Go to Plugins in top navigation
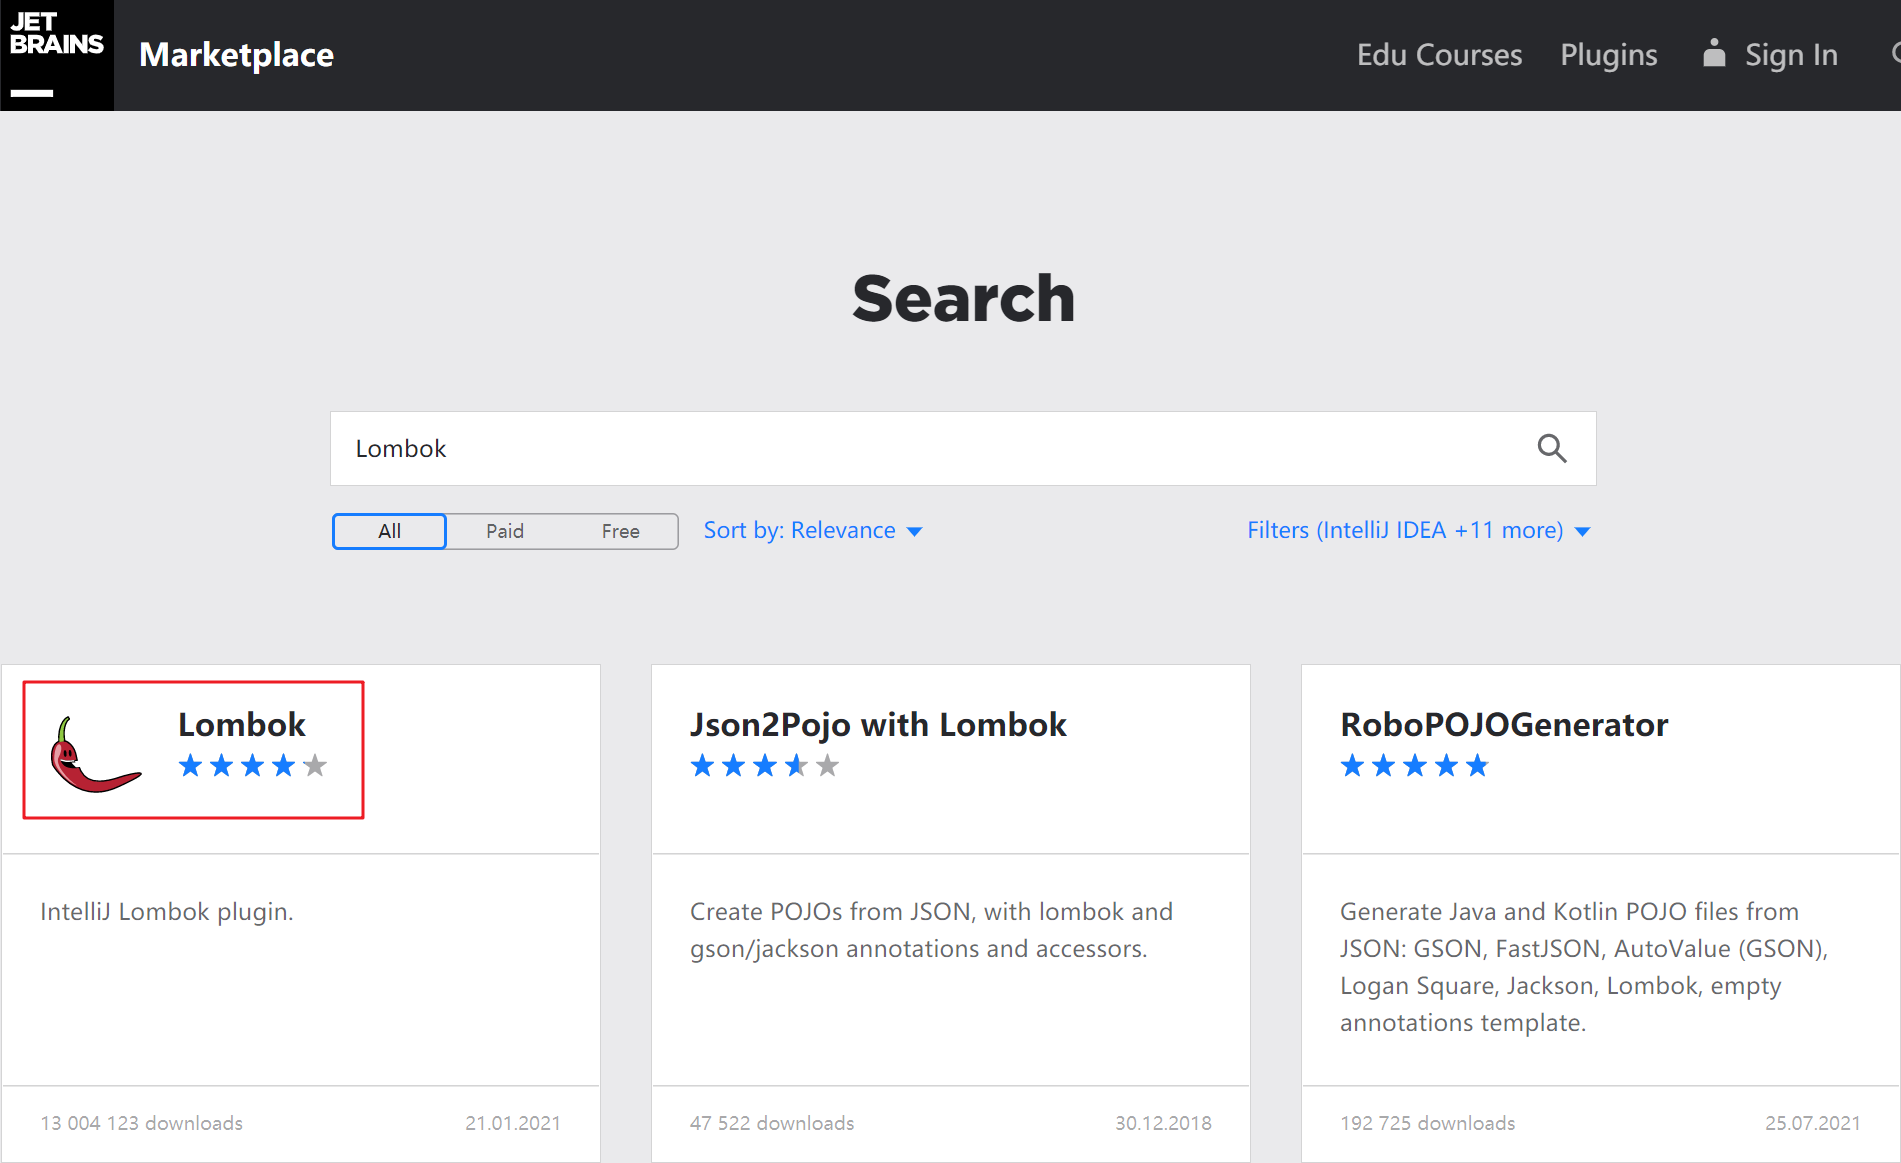 click(x=1608, y=55)
